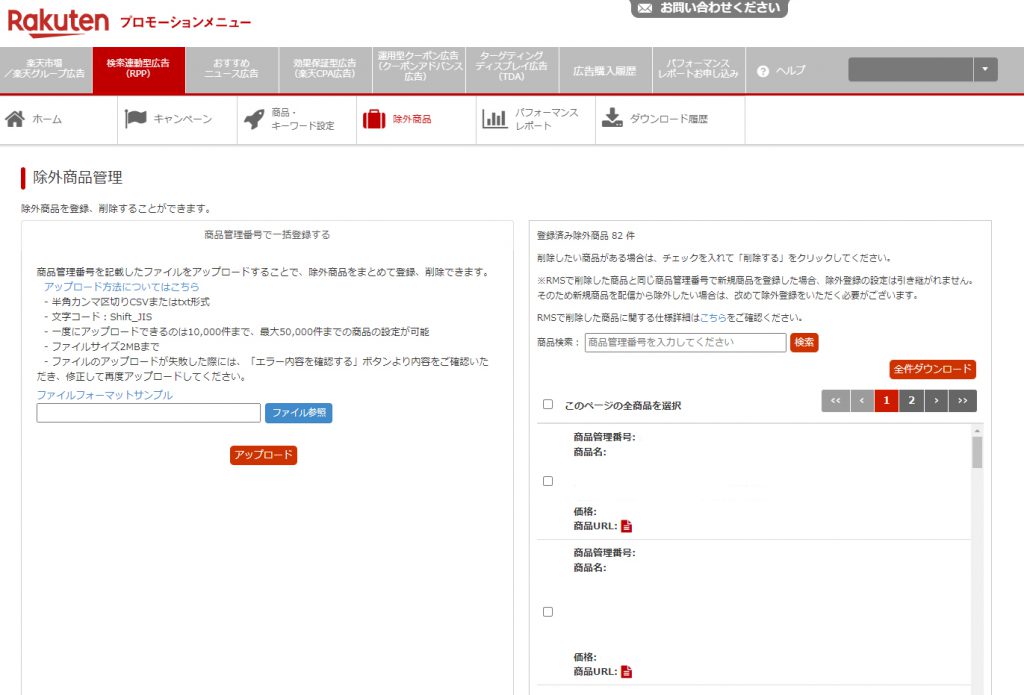Click the ヘルプ question mark icon
1024x695 pixels.
pyautogui.click(x=762, y=69)
